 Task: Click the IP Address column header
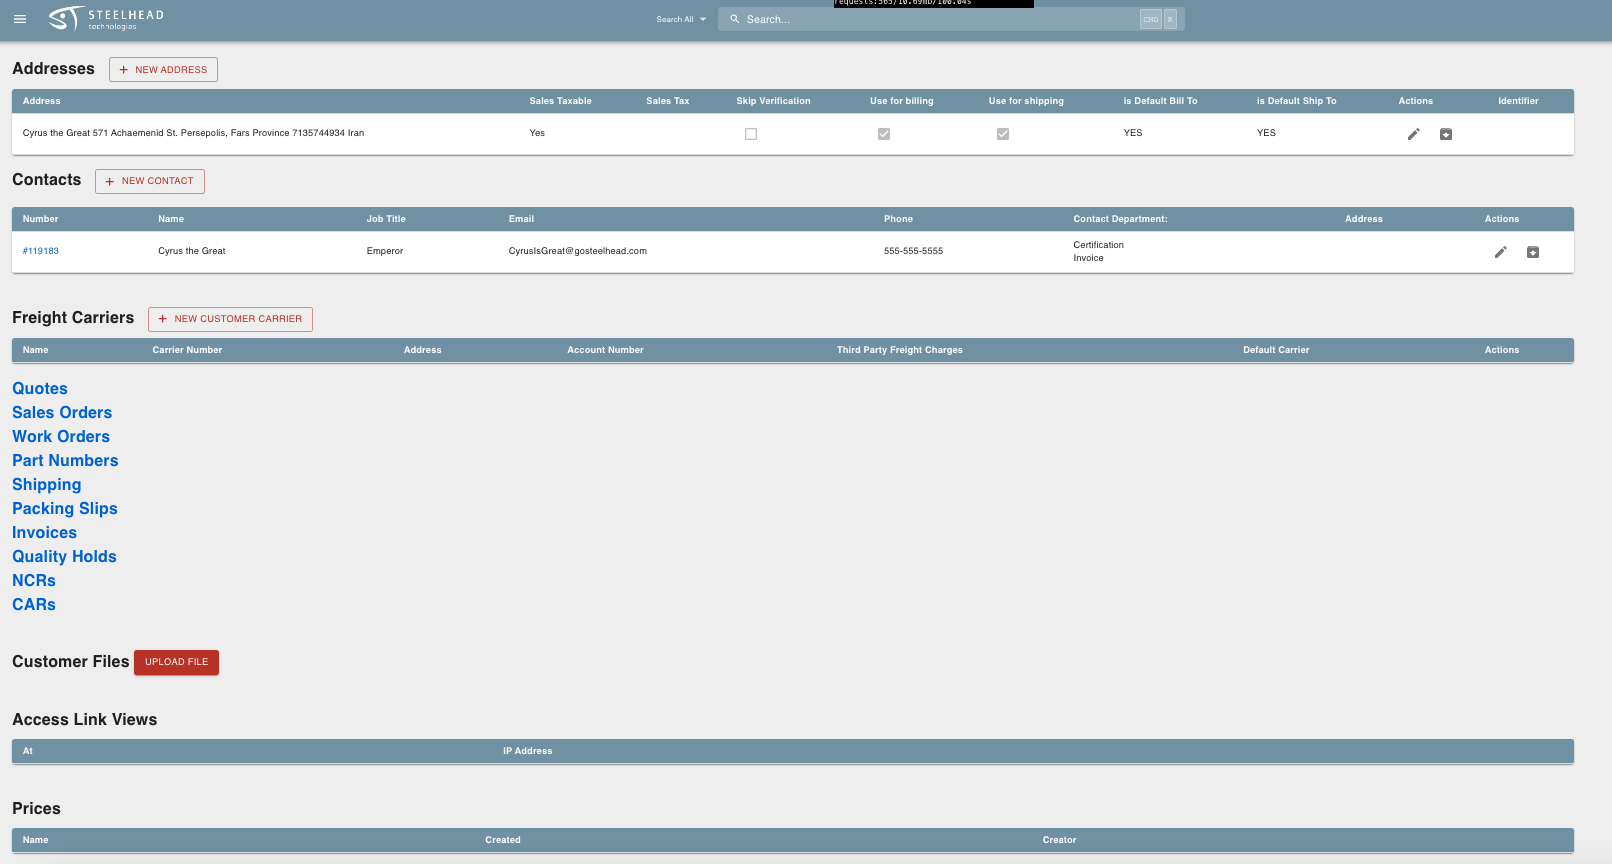[x=527, y=751]
